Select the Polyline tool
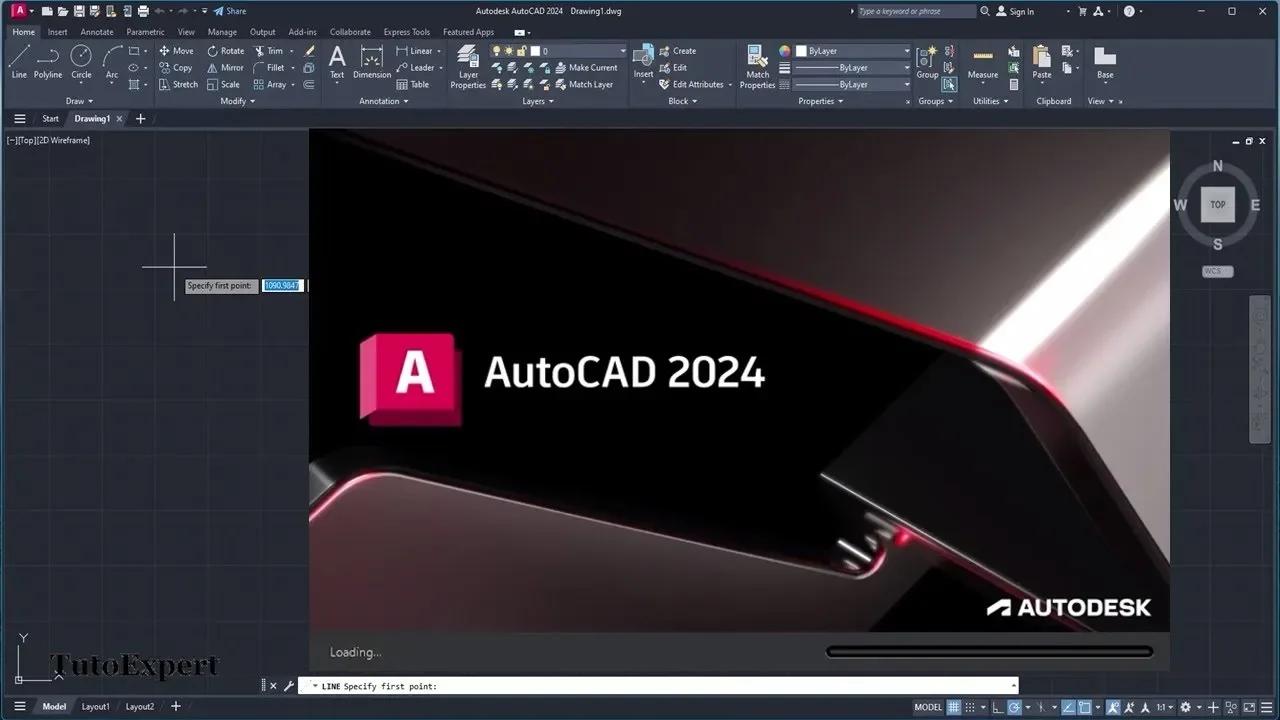Image resolution: width=1280 pixels, height=720 pixels. (48, 61)
